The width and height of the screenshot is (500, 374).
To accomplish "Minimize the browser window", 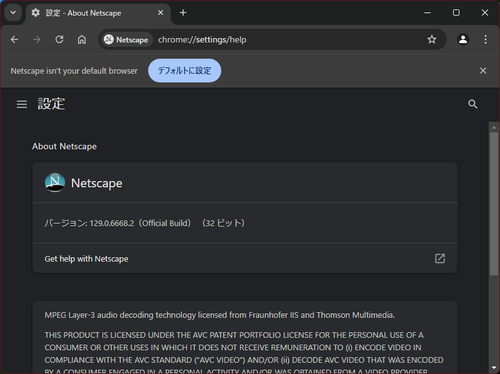I will tap(427, 13).
